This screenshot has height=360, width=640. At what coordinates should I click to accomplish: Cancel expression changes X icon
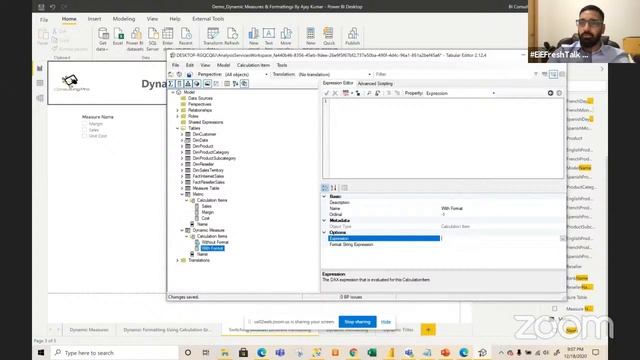(335, 93)
